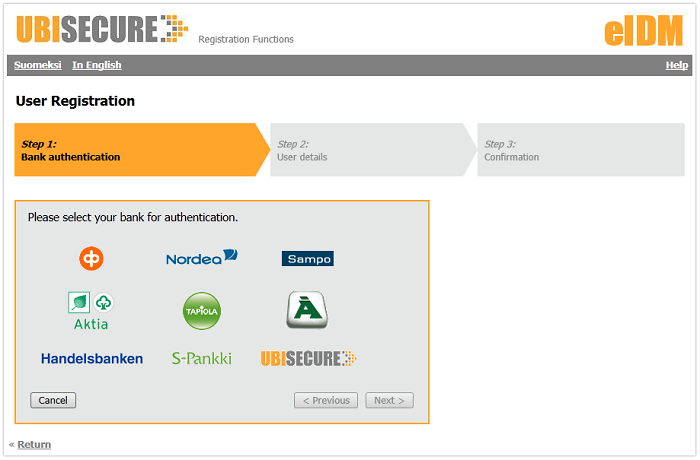The image size is (700, 460).
Task: Click the Next button
Action: tap(389, 400)
